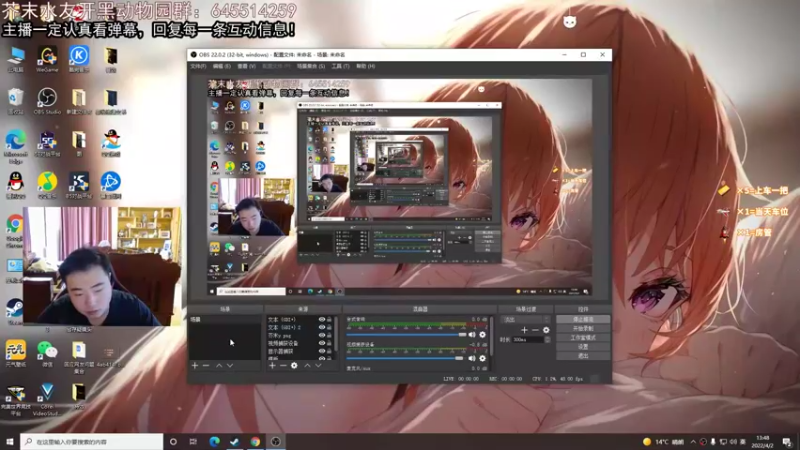The width and height of the screenshot is (800, 450).
Task: Move source down in Sources panel
Action: point(318,365)
